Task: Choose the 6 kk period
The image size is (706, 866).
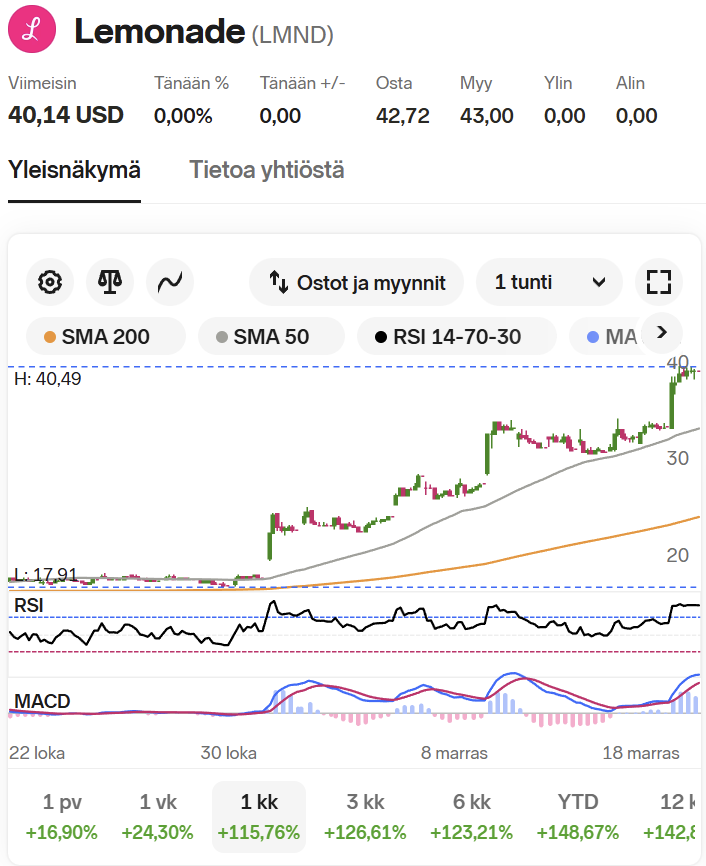Action: (x=471, y=816)
